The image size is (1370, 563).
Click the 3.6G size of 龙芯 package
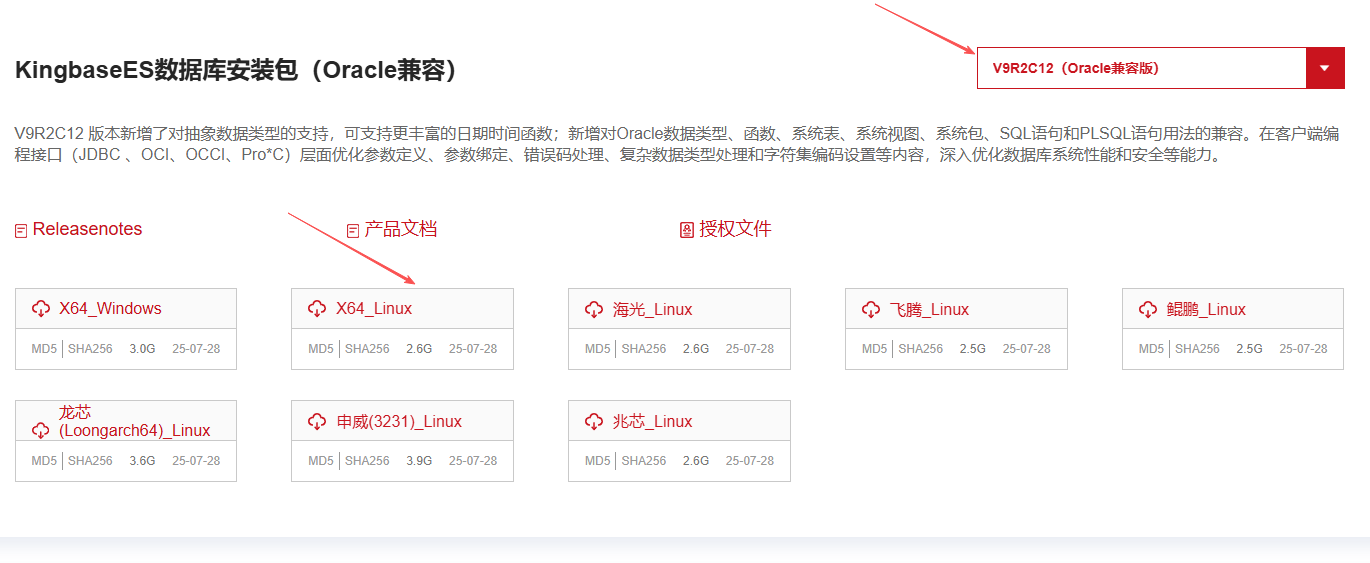[143, 461]
